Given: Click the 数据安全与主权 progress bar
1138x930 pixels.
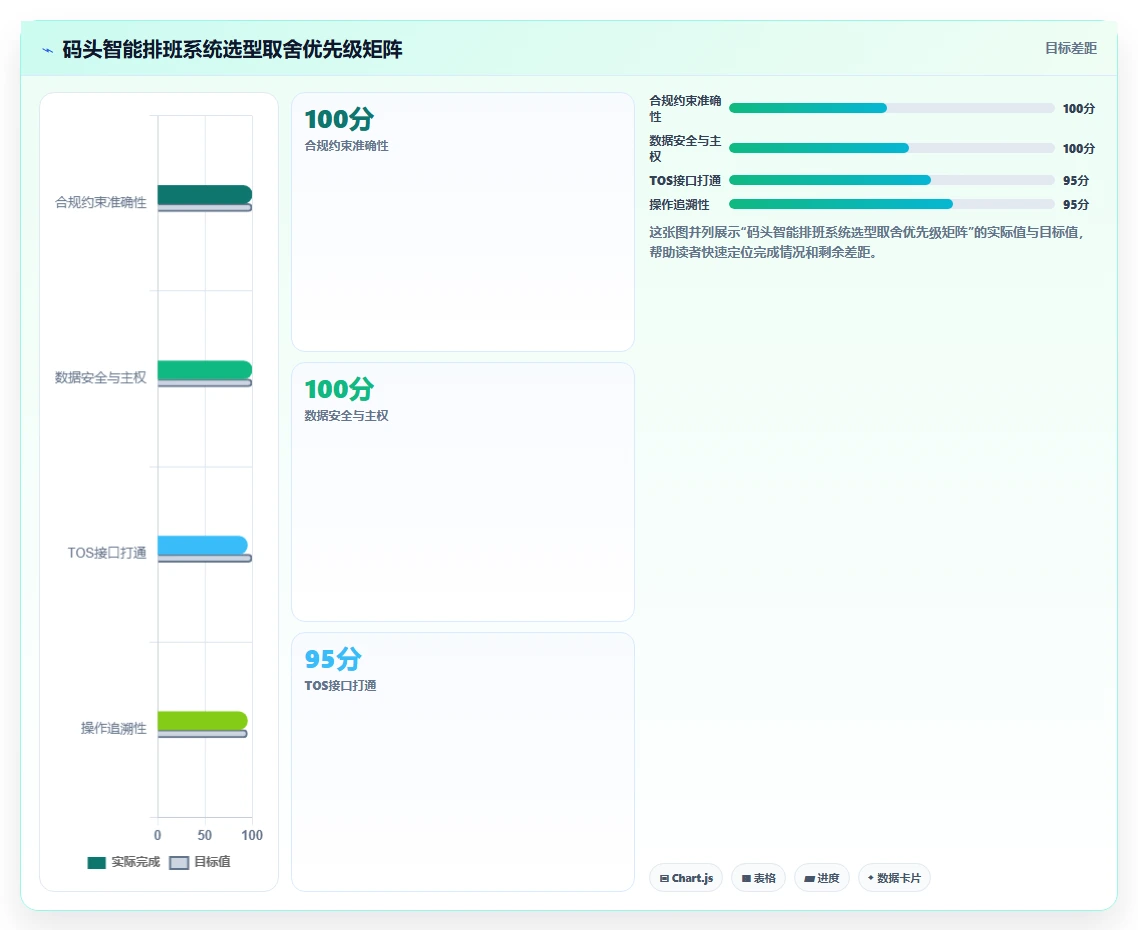Looking at the screenshot, I should click(x=891, y=148).
